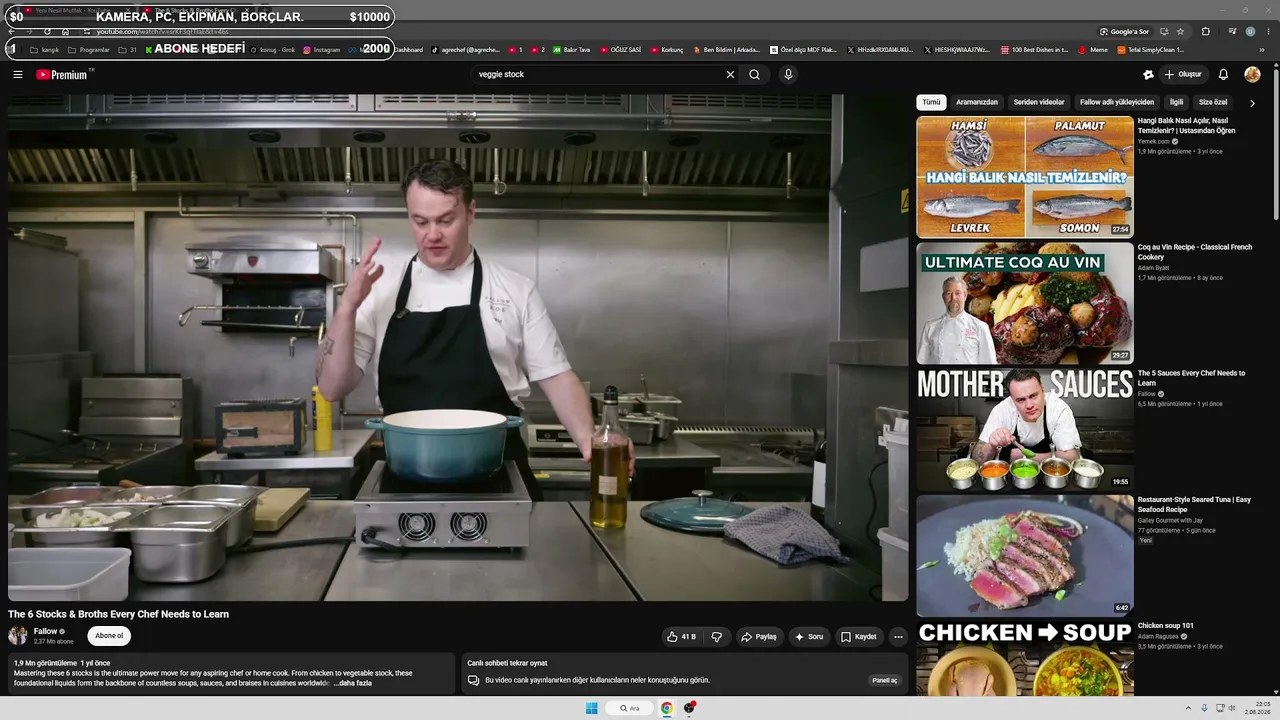Open more actions three-dot menu under video
The image size is (1280, 720).
[898, 637]
